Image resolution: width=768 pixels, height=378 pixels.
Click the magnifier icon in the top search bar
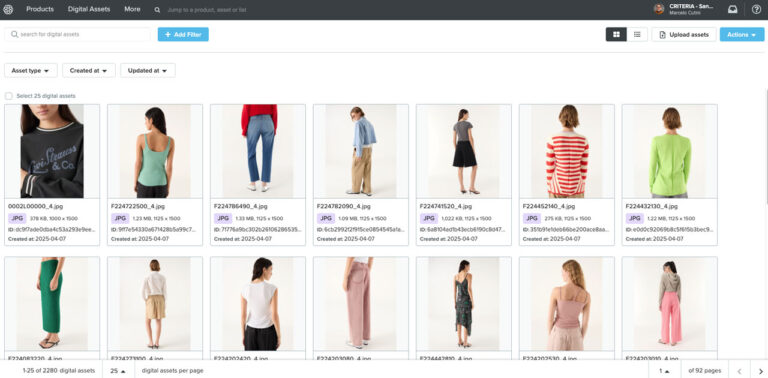point(157,10)
